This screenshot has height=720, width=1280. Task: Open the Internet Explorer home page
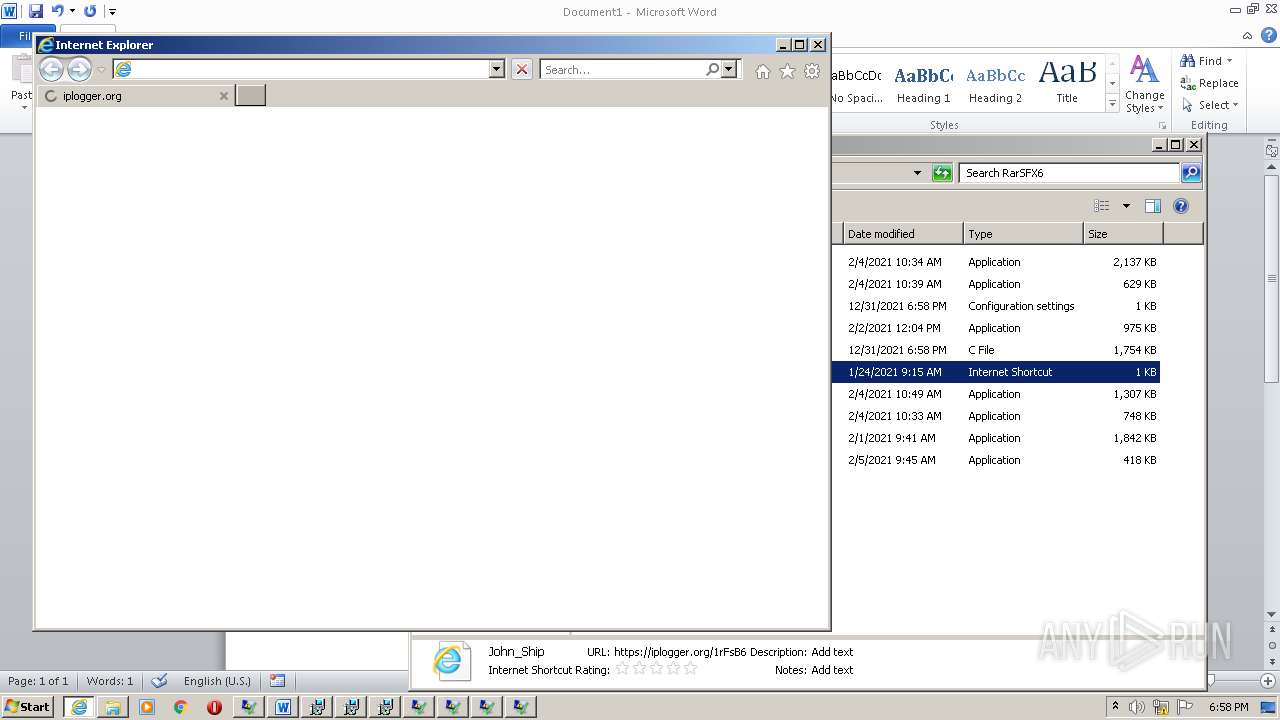(763, 71)
